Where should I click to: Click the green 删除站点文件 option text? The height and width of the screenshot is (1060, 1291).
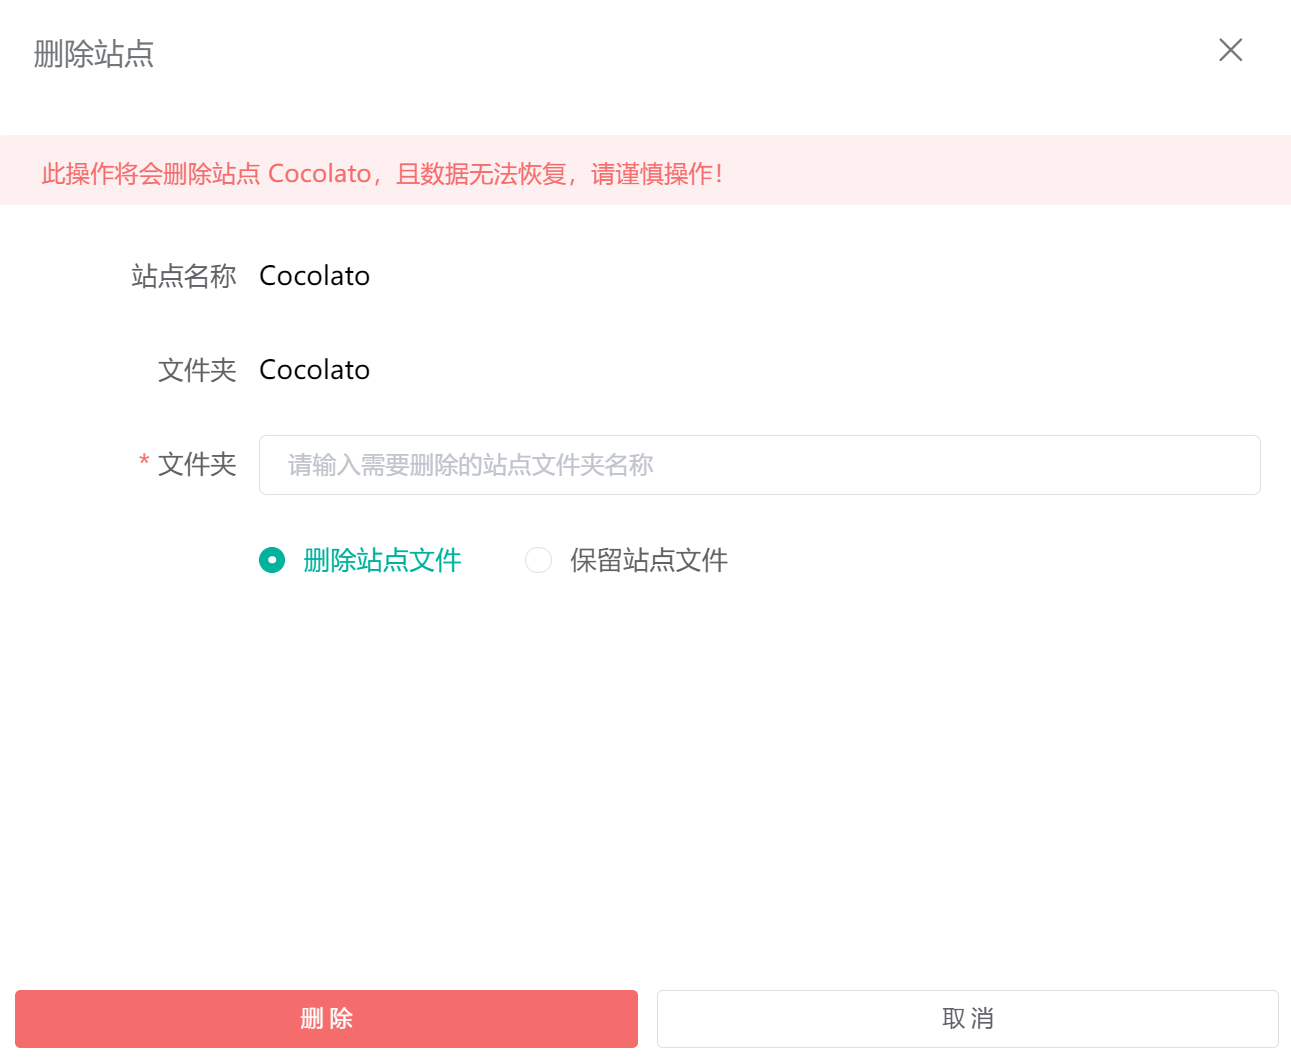pyautogui.click(x=382, y=560)
